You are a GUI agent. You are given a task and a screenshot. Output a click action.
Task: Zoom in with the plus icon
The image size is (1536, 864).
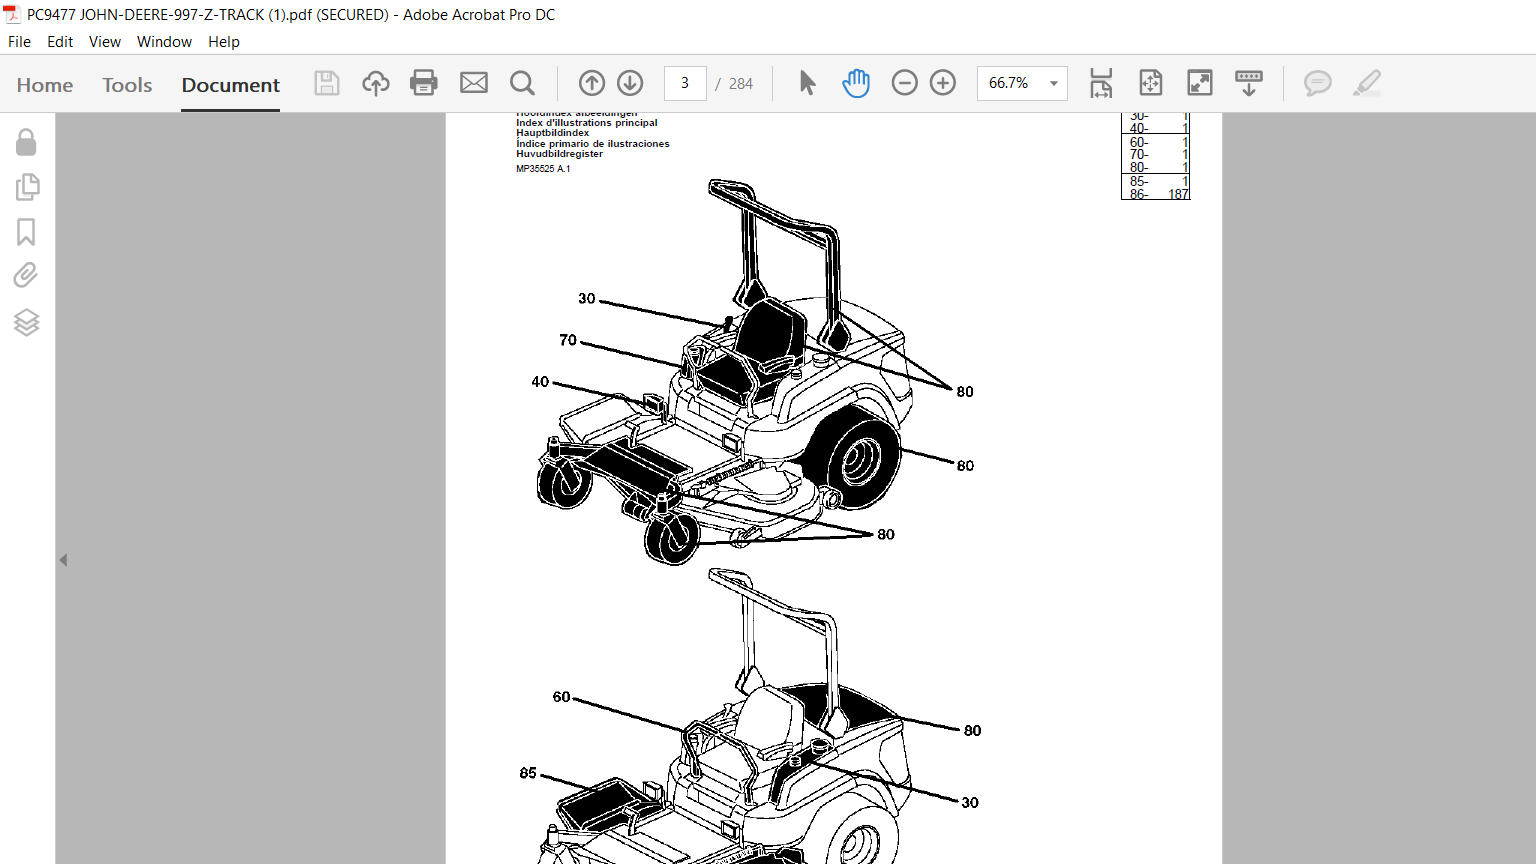[x=943, y=83]
